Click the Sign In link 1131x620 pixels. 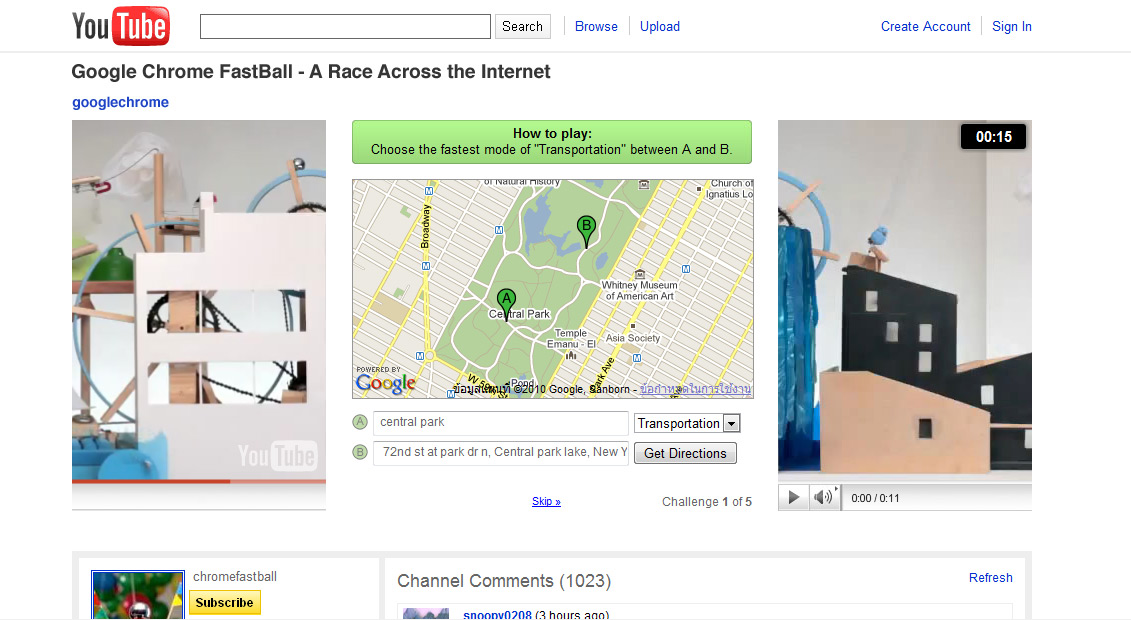pyautogui.click(x=1011, y=27)
